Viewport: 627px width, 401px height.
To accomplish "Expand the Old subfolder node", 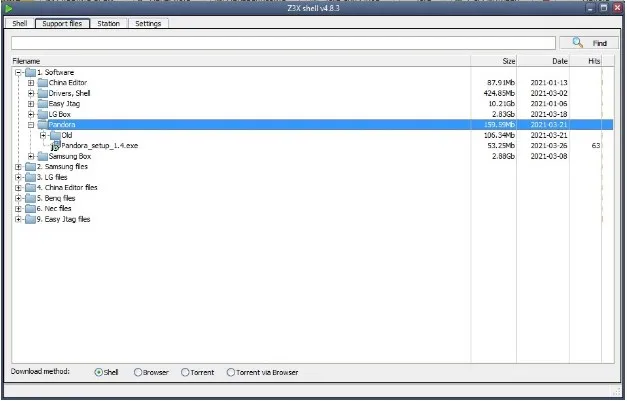I will click(x=43, y=136).
